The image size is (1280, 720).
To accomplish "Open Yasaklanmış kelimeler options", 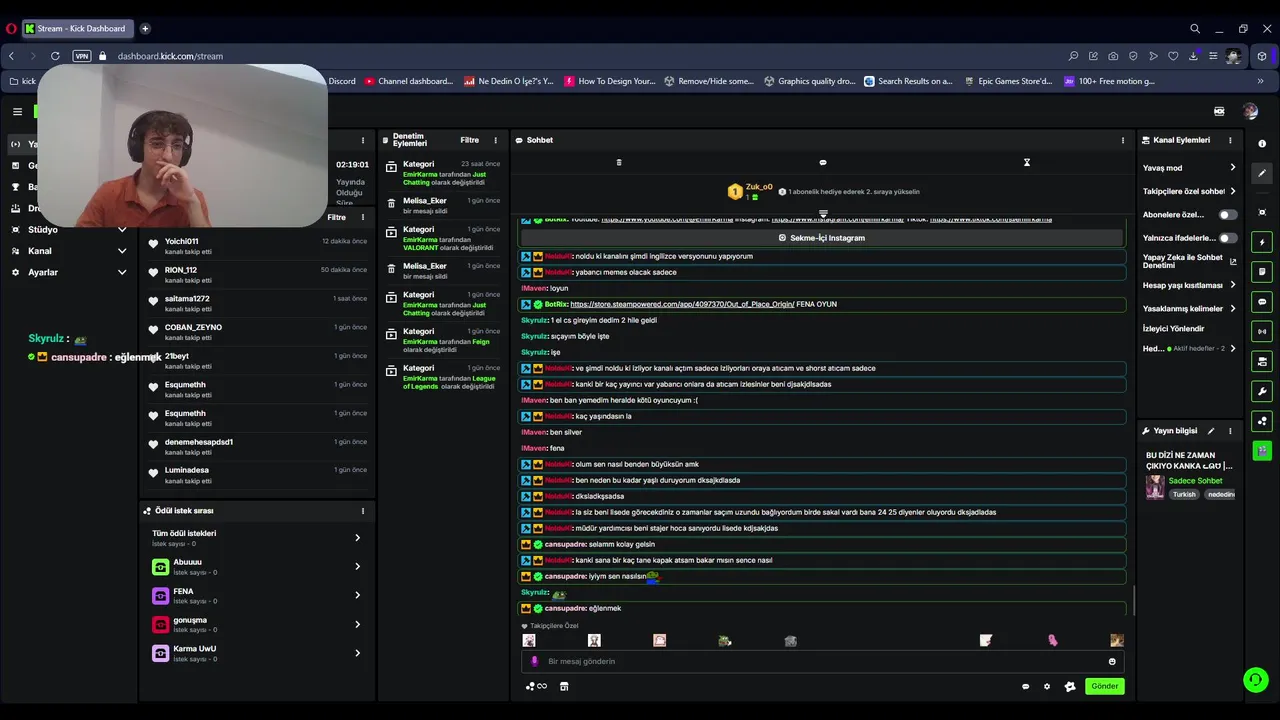I will pyautogui.click(x=1190, y=309).
